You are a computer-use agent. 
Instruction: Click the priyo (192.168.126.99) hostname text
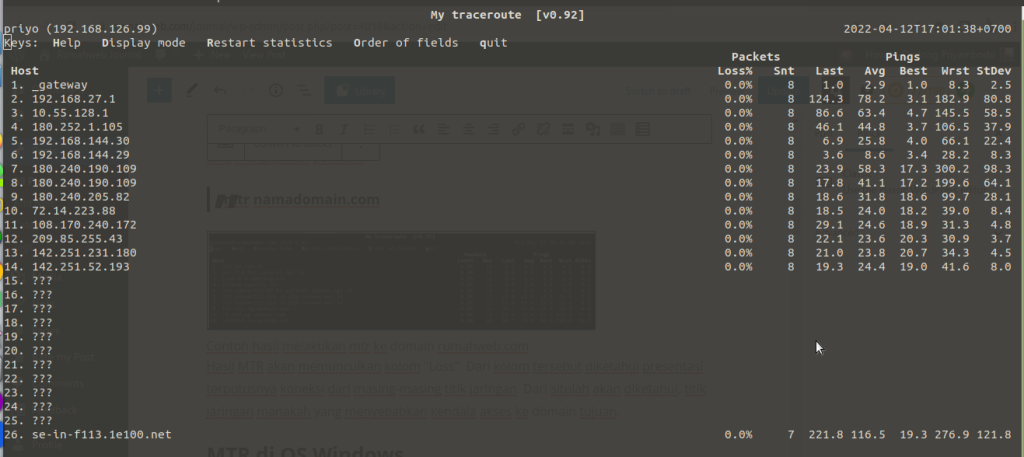(80, 29)
